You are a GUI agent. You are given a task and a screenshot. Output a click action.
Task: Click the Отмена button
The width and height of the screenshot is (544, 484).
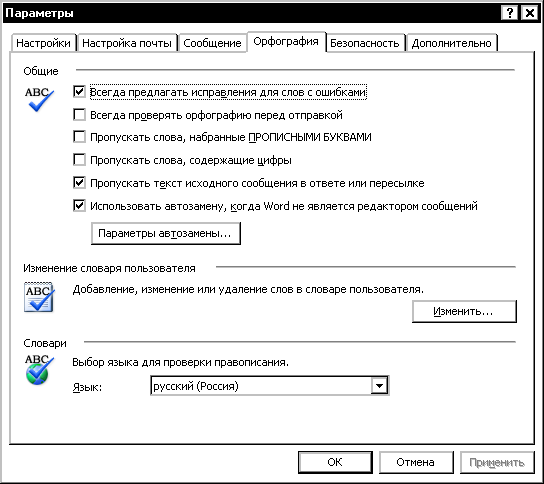[x=416, y=462]
